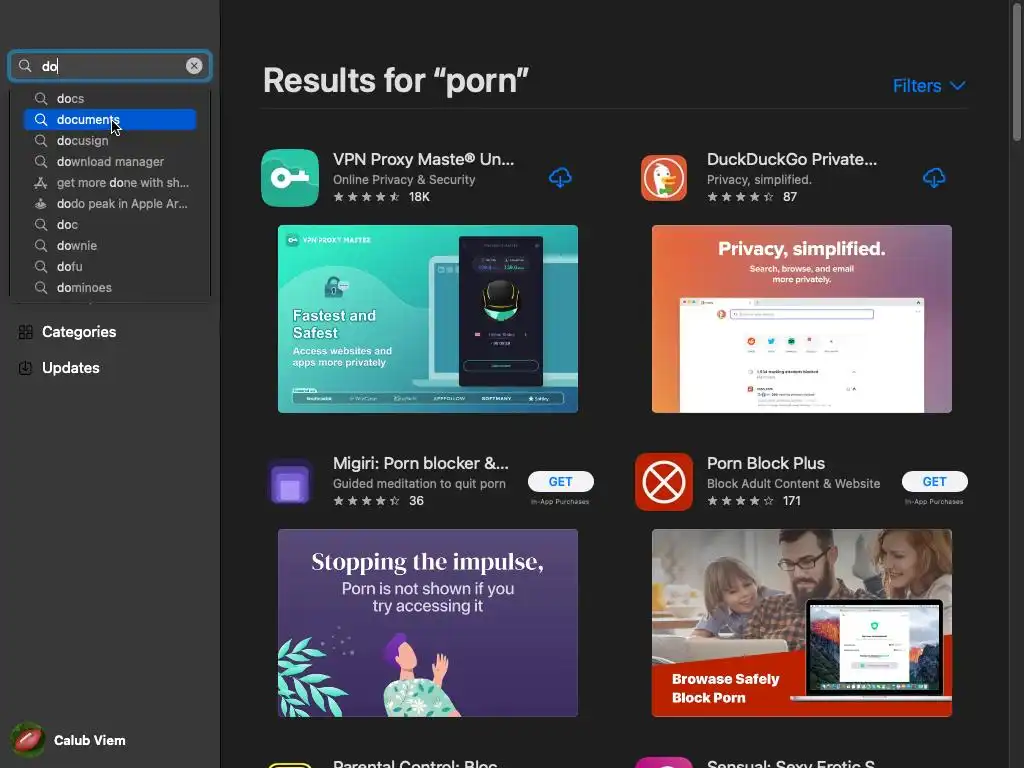Select the 'docusign' search suggestion
This screenshot has height=768, width=1024.
(x=110, y=140)
